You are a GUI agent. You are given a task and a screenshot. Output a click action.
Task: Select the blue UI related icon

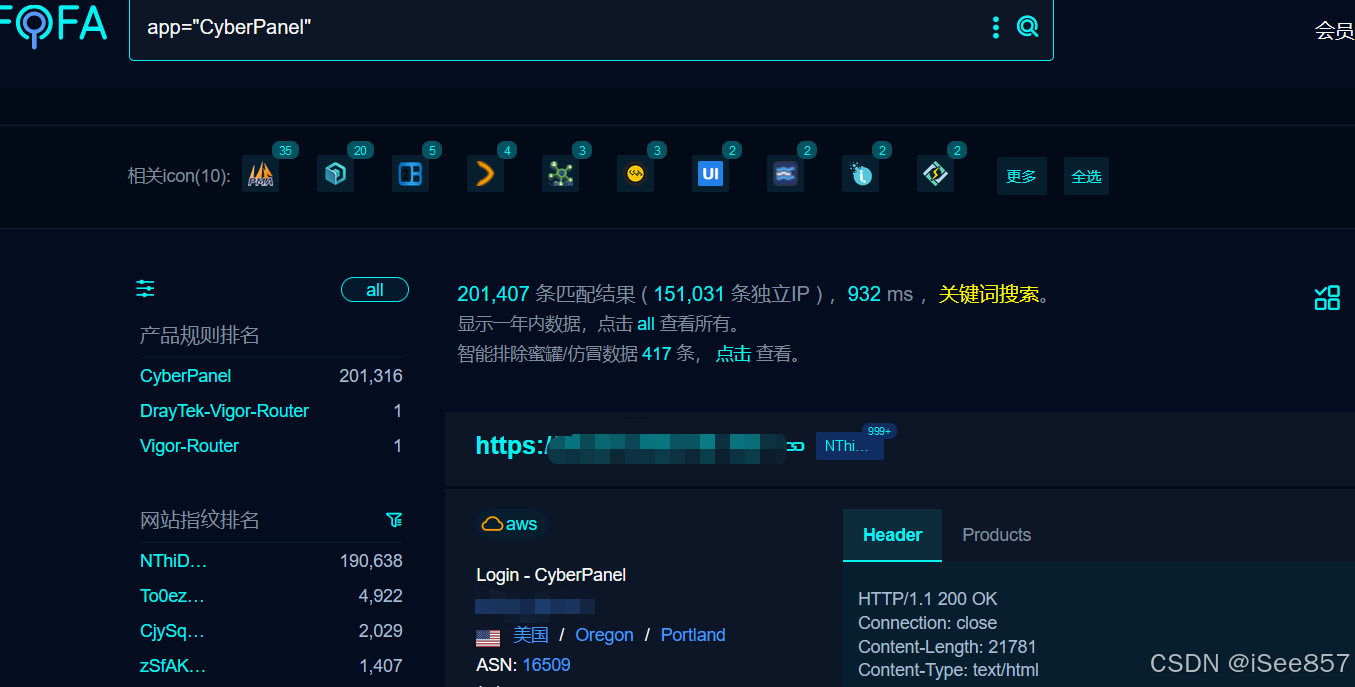pyautogui.click(x=710, y=174)
